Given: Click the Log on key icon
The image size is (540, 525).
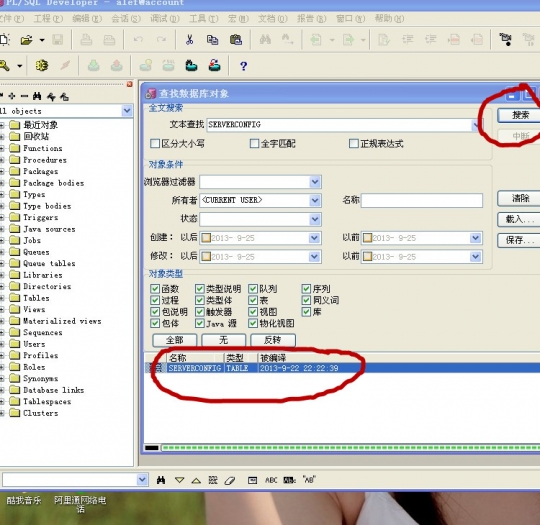Looking at the screenshot, I should click(4, 65).
